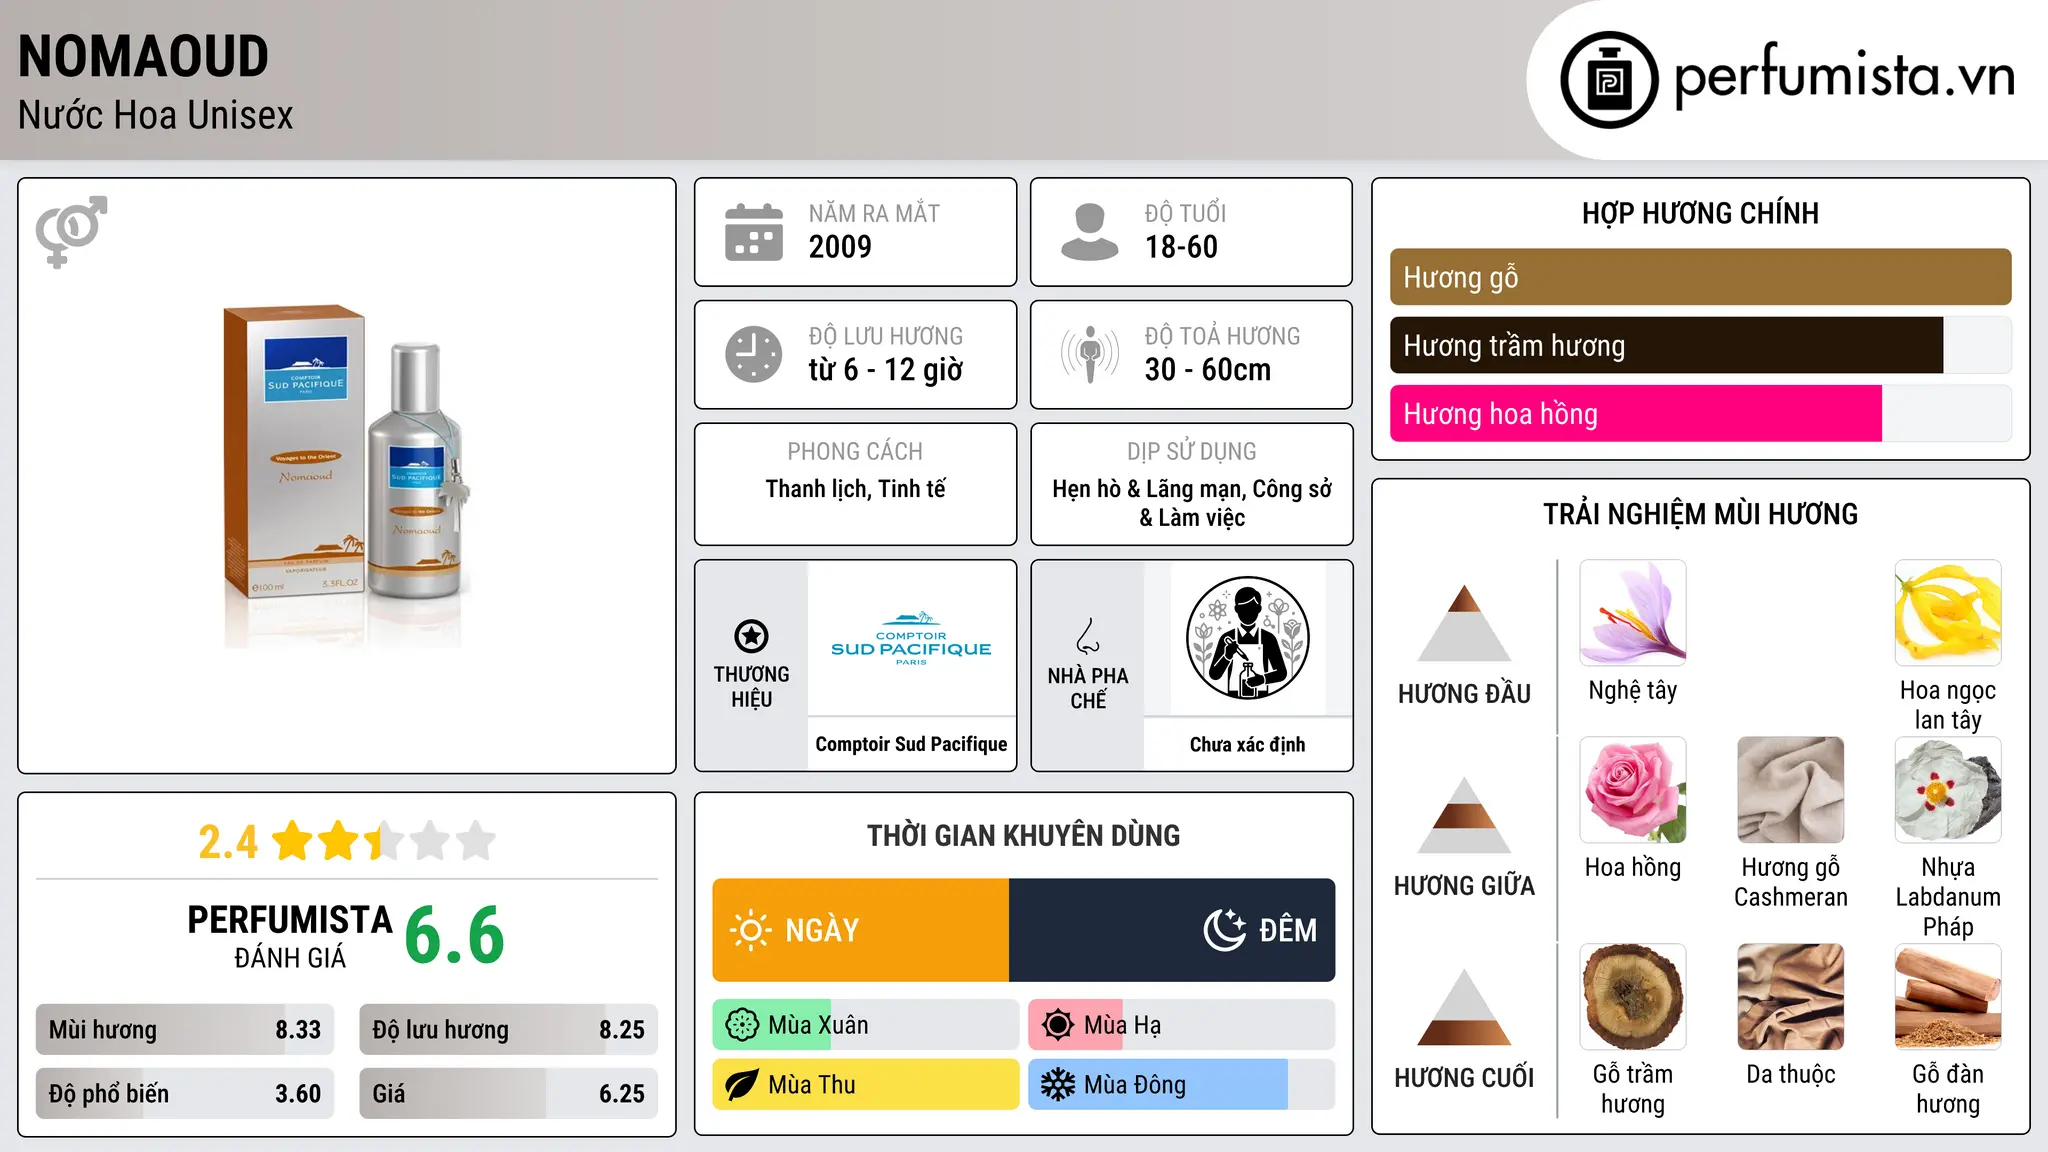The width and height of the screenshot is (2048, 1152).
Task: Select the Nghệ tây saffron note image
Action: point(1633,613)
